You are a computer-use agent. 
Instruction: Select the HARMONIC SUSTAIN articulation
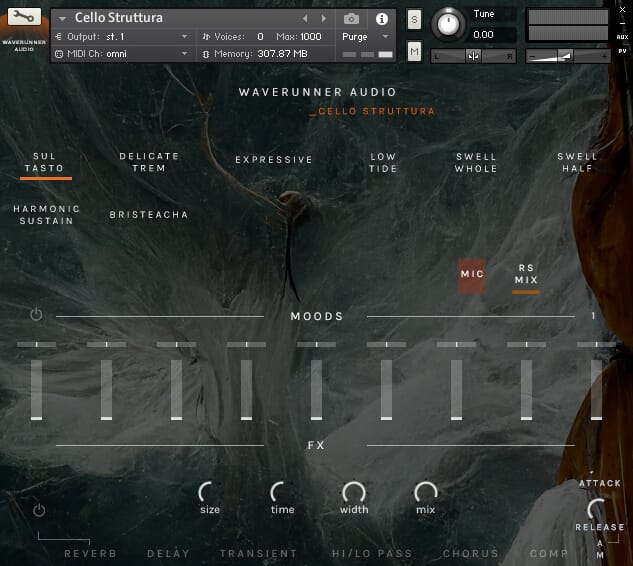46,215
